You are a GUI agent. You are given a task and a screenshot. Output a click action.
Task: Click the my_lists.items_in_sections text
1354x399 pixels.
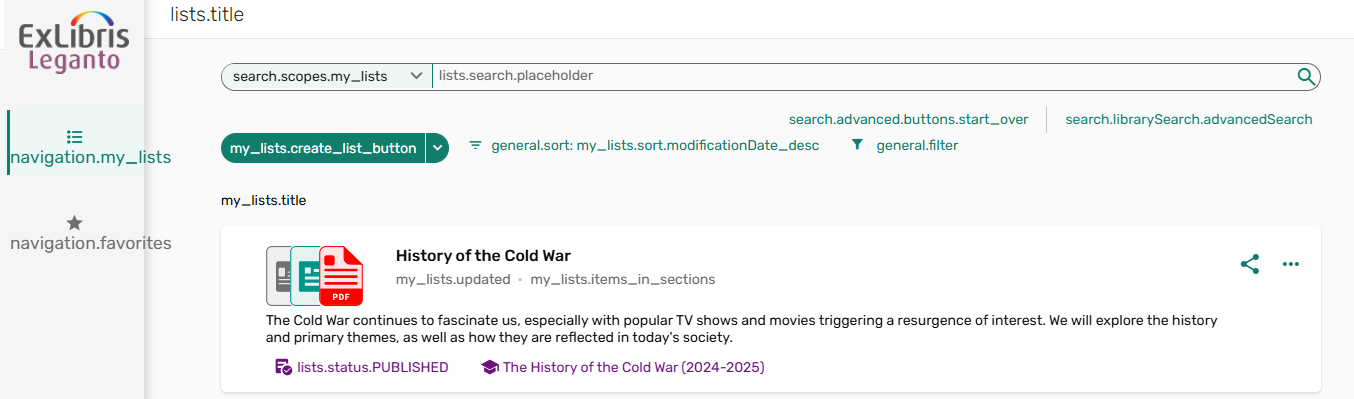click(623, 279)
